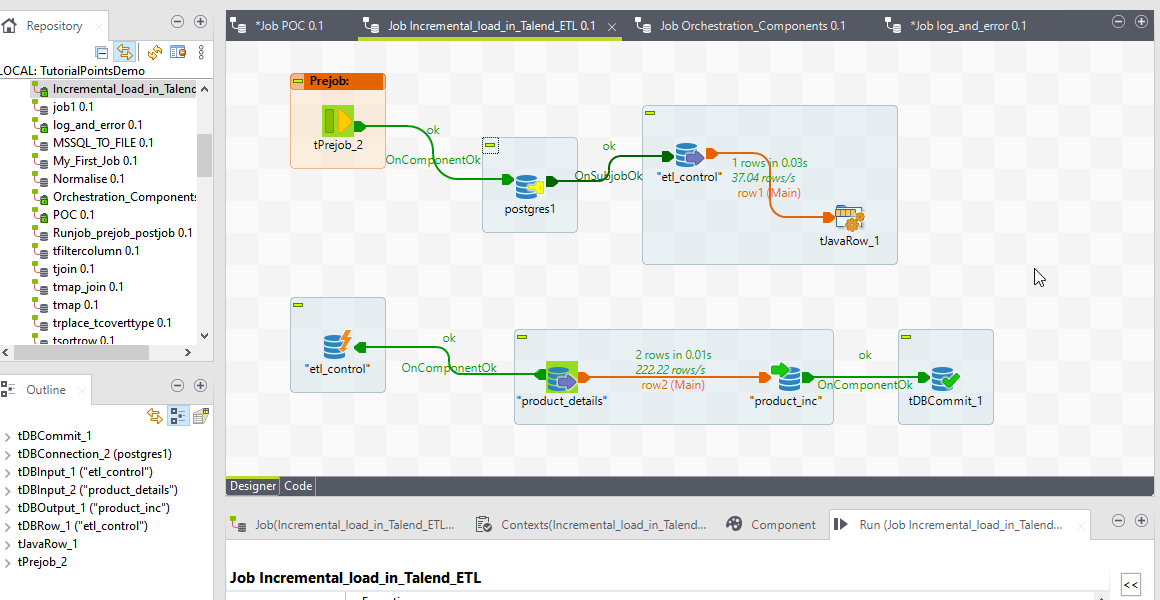Click the tPrejob_2 component icon
Screen dimensions: 1160x600
click(x=337, y=123)
